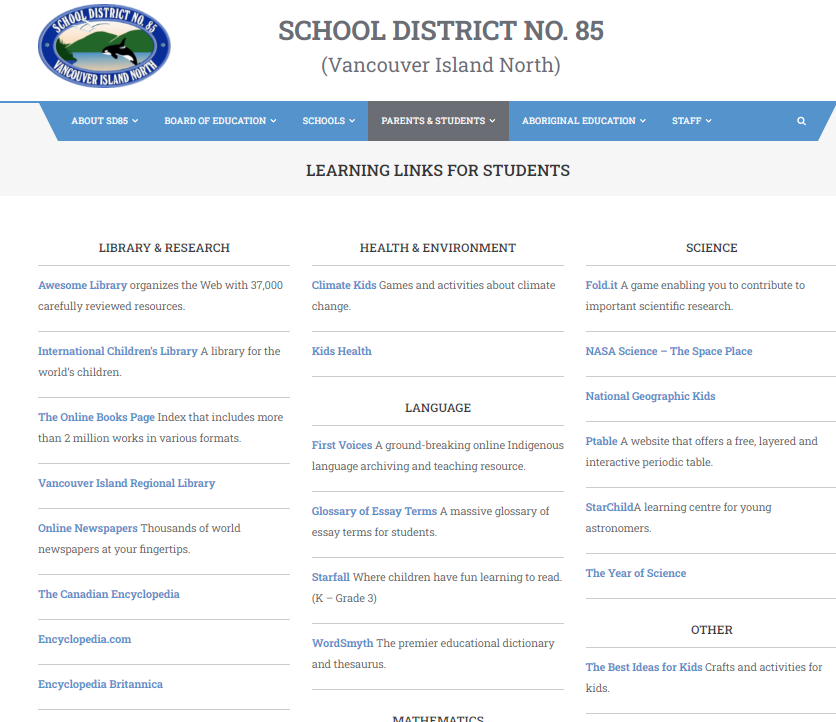Open the ABORIGINAL EDUCATION menu label
The width and height of the screenshot is (836, 722).
click(578, 121)
